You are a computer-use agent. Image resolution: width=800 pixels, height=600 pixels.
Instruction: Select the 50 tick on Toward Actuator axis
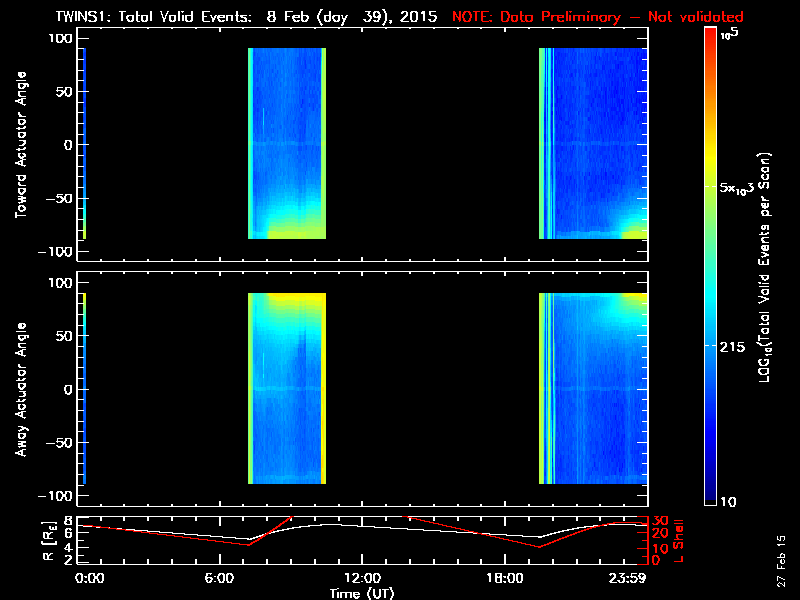click(65, 92)
